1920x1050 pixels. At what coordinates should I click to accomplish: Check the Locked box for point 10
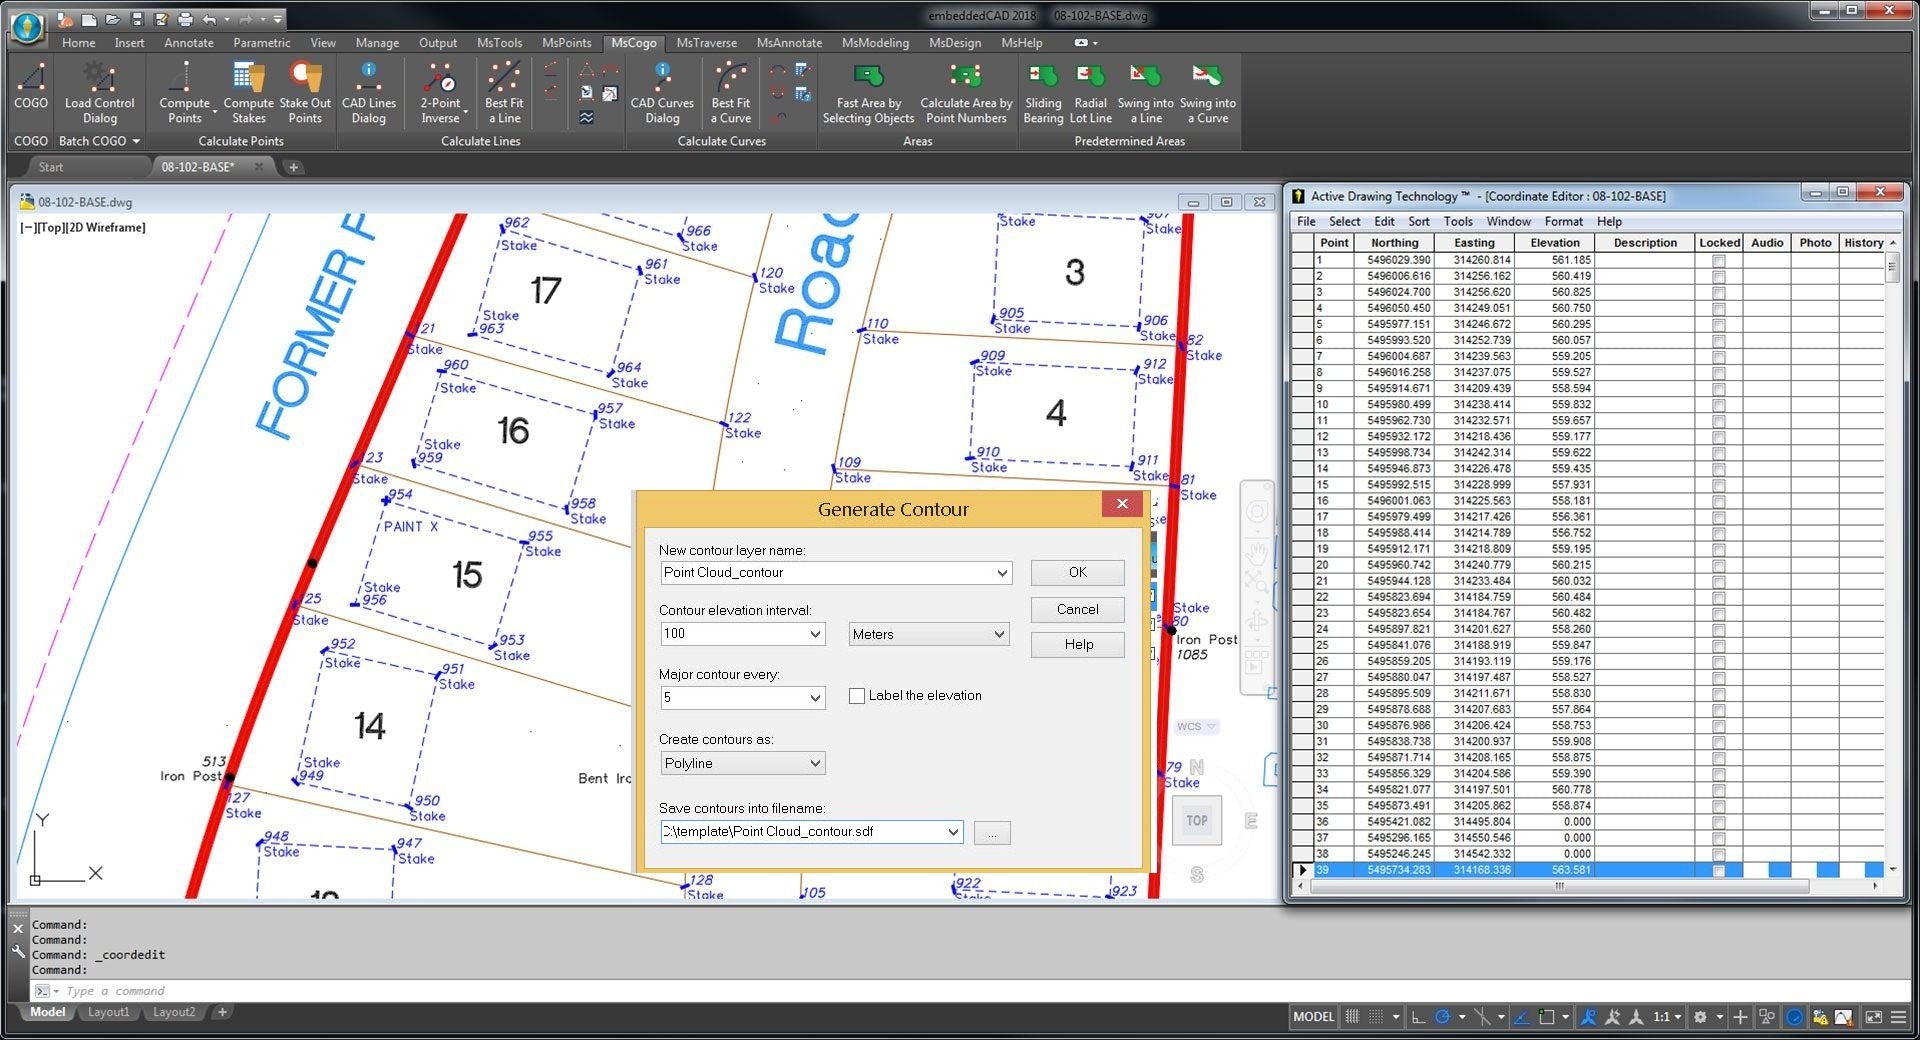pyautogui.click(x=1718, y=404)
